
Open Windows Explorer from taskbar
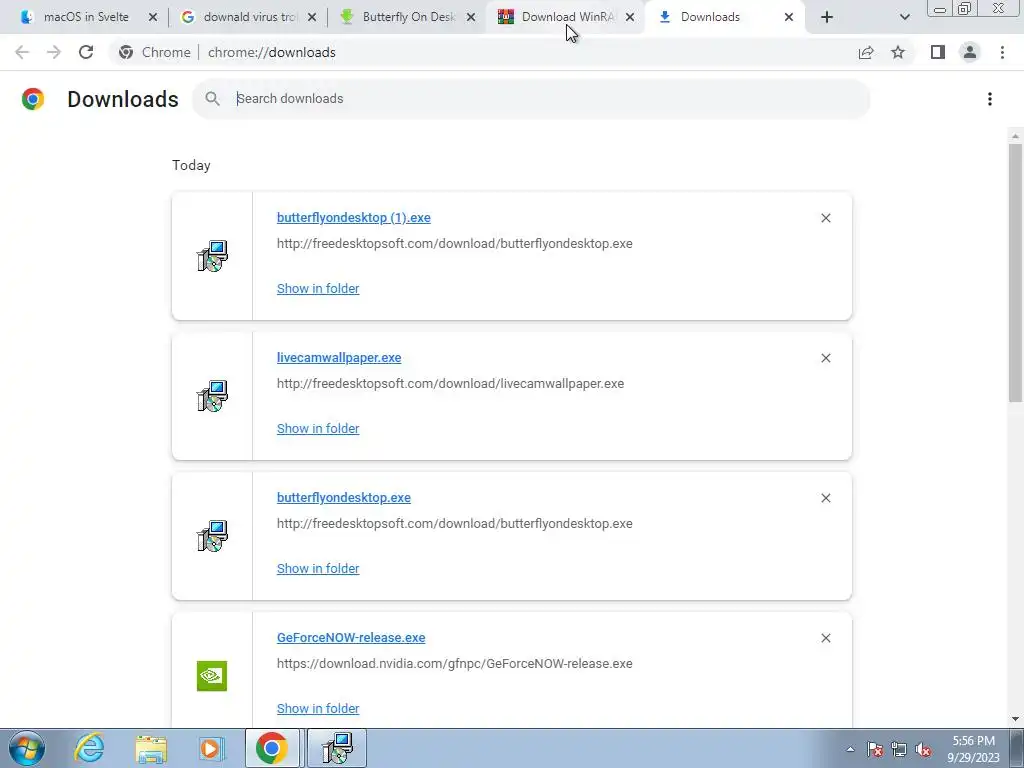(150, 748)
